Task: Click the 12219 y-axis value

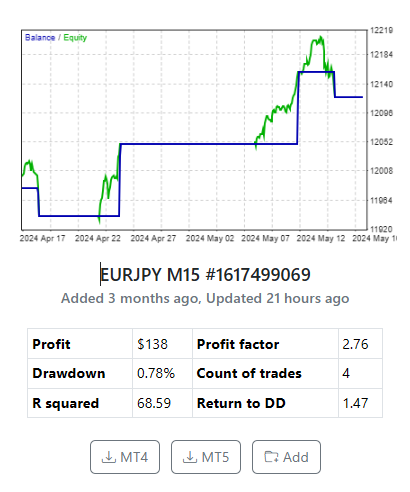Action: pos(382,30)
